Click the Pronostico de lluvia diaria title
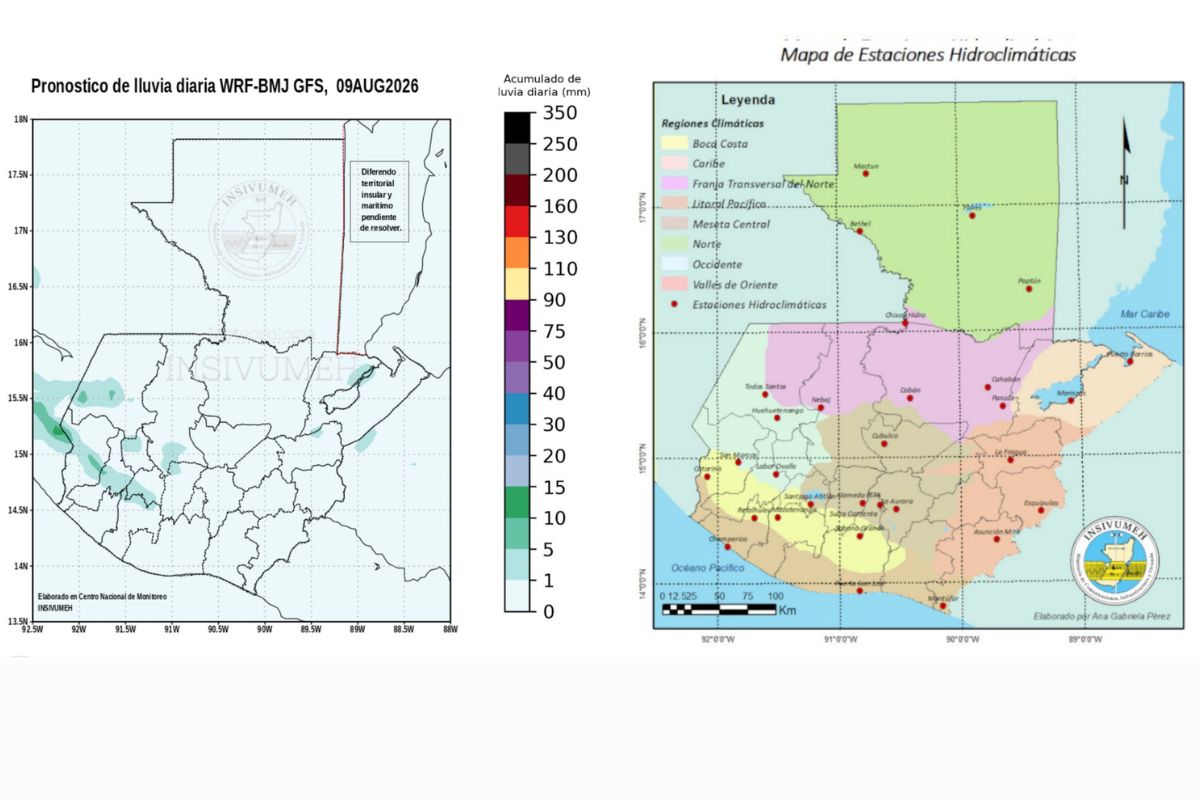The width and height of the screenshot is (1200, 800). [225, 86]
